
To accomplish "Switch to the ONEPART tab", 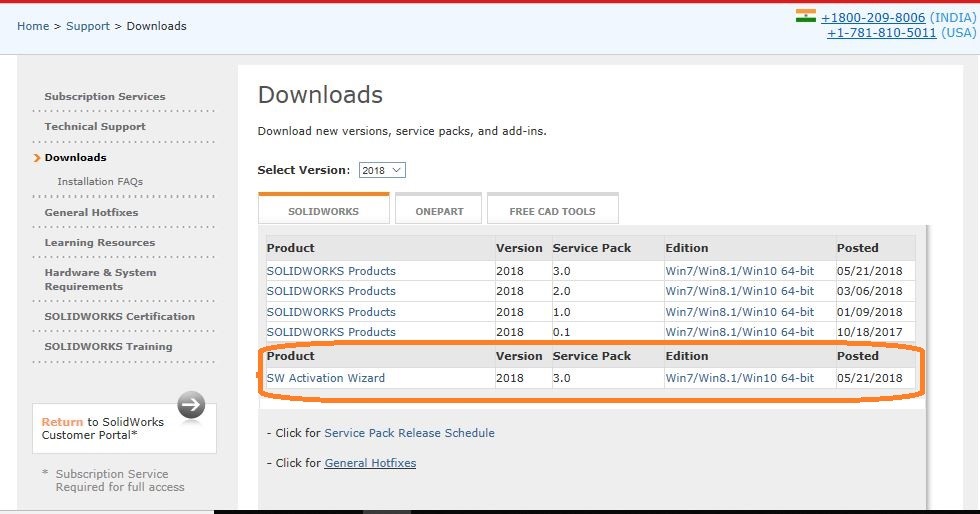I will point(439,209).
